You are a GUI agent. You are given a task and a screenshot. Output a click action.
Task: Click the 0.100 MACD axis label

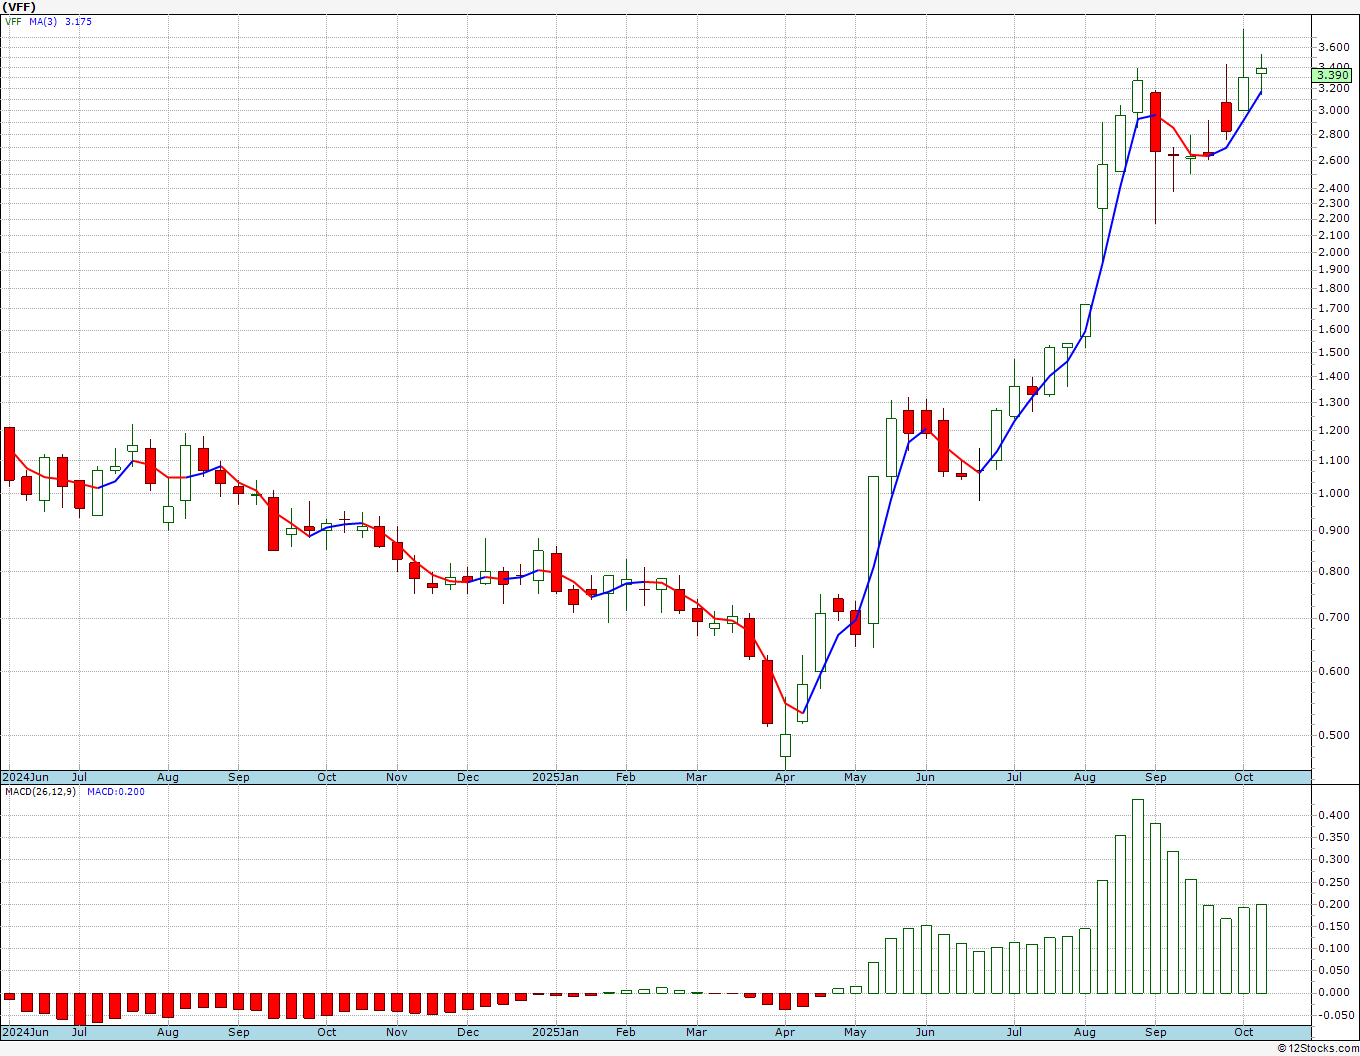pos(1333,949)
